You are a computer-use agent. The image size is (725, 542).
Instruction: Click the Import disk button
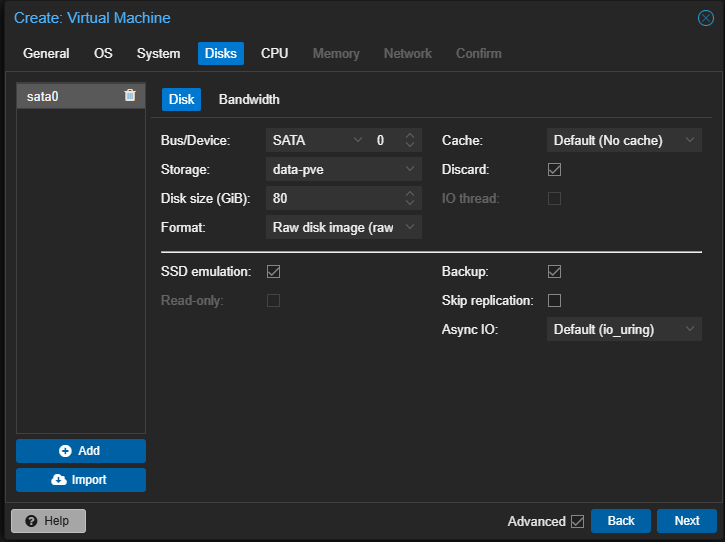point(81,480)
